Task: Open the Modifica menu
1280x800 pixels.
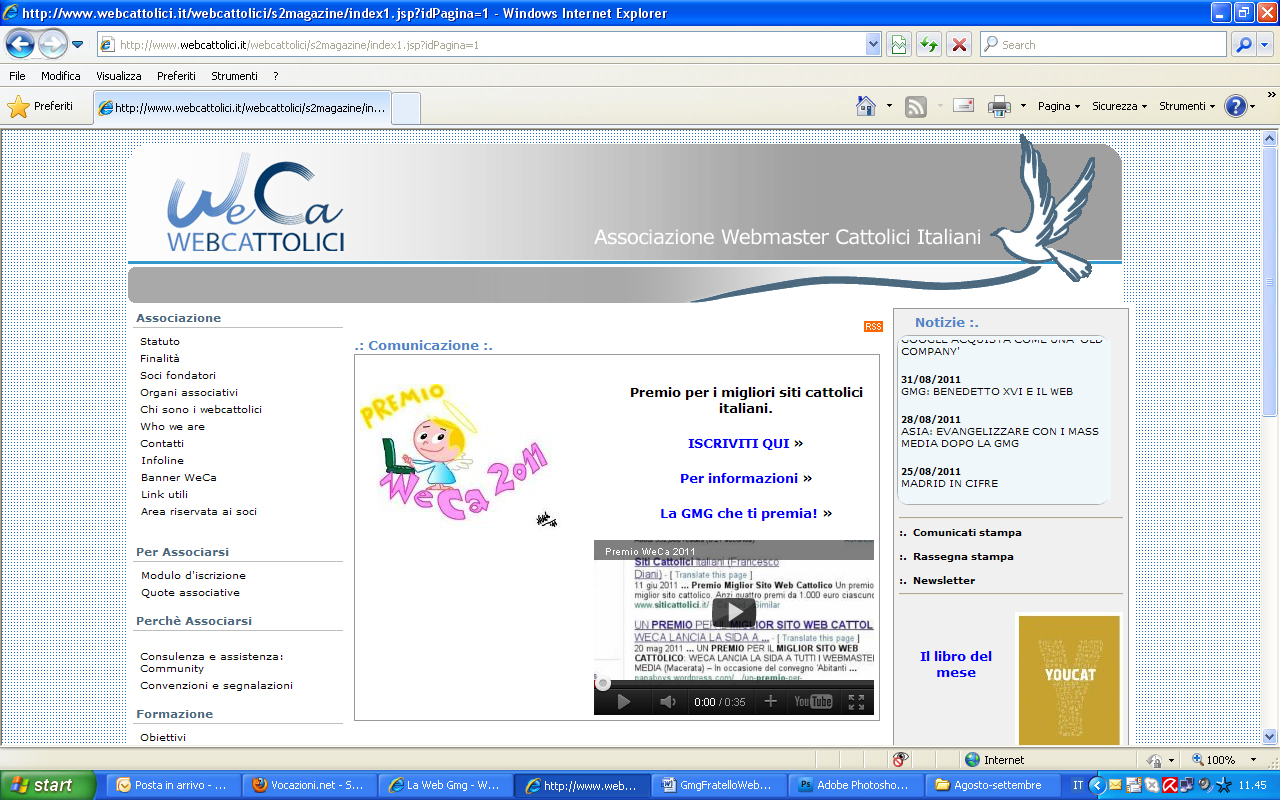Action: pyautogui.click(x=61, y=76)
